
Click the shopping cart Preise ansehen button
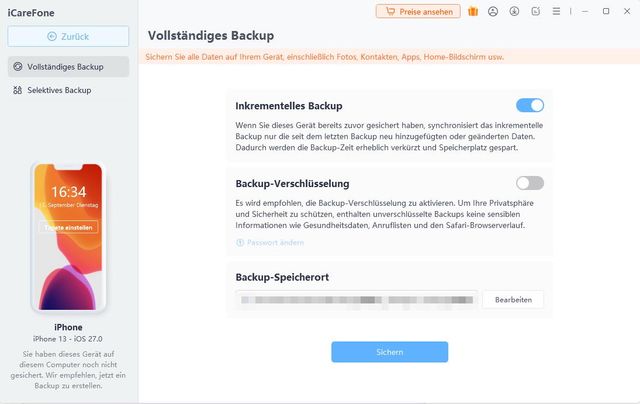[x=418, y=11]
